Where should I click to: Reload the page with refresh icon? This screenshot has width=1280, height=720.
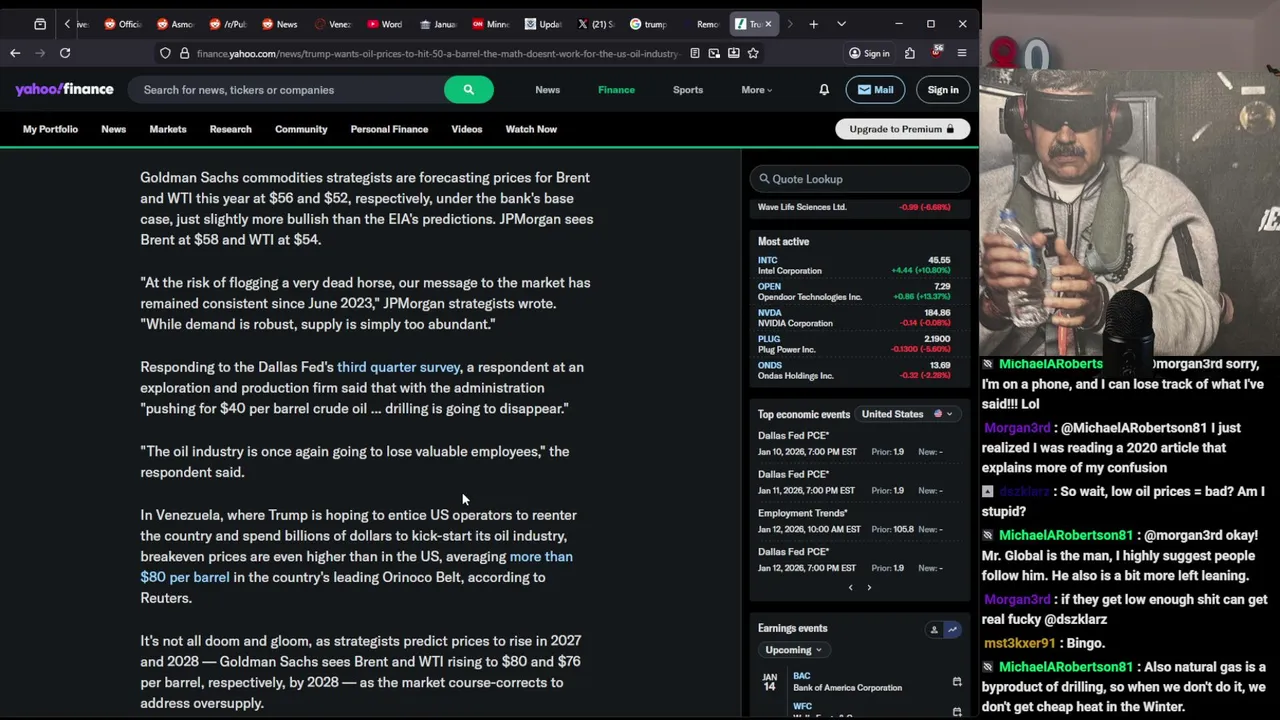[65, 53]
